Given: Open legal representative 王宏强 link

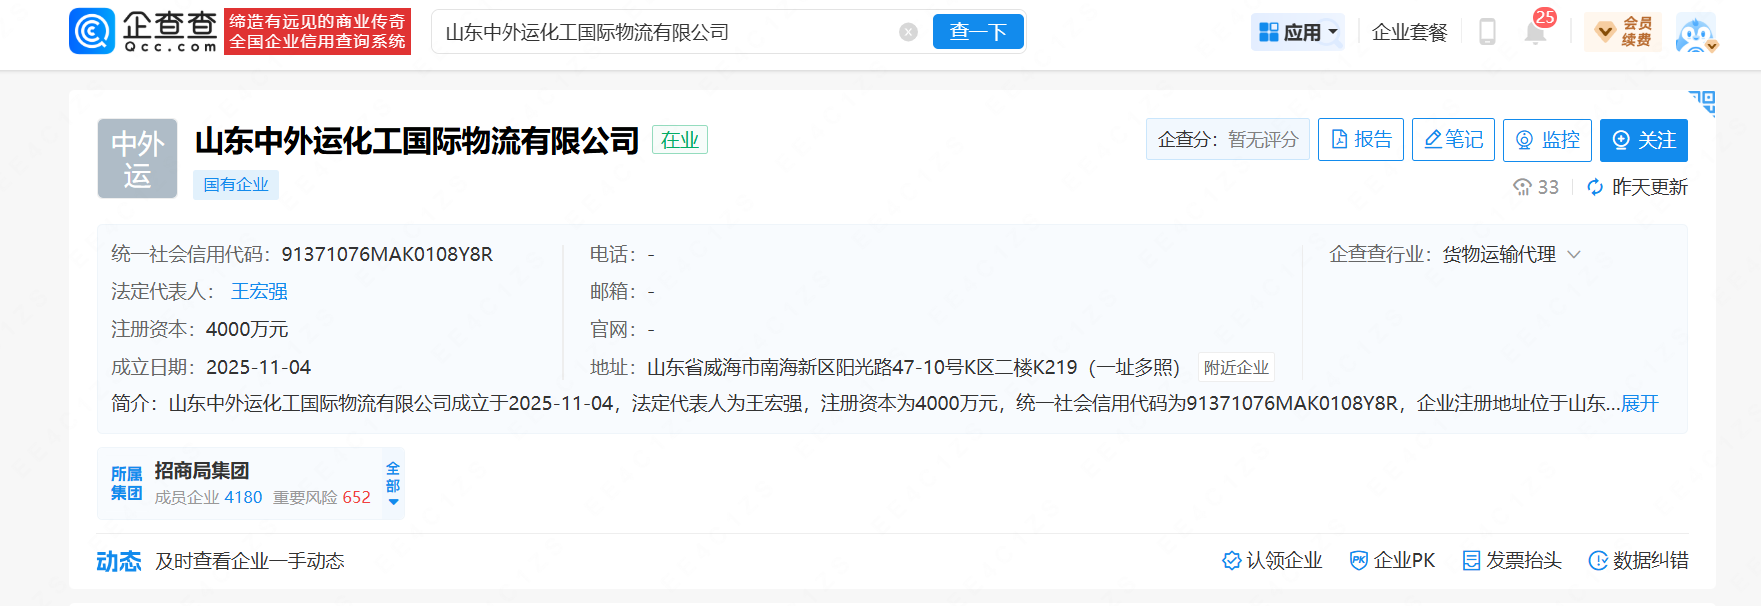Looking at the screenshot, I should click(259, 291).
